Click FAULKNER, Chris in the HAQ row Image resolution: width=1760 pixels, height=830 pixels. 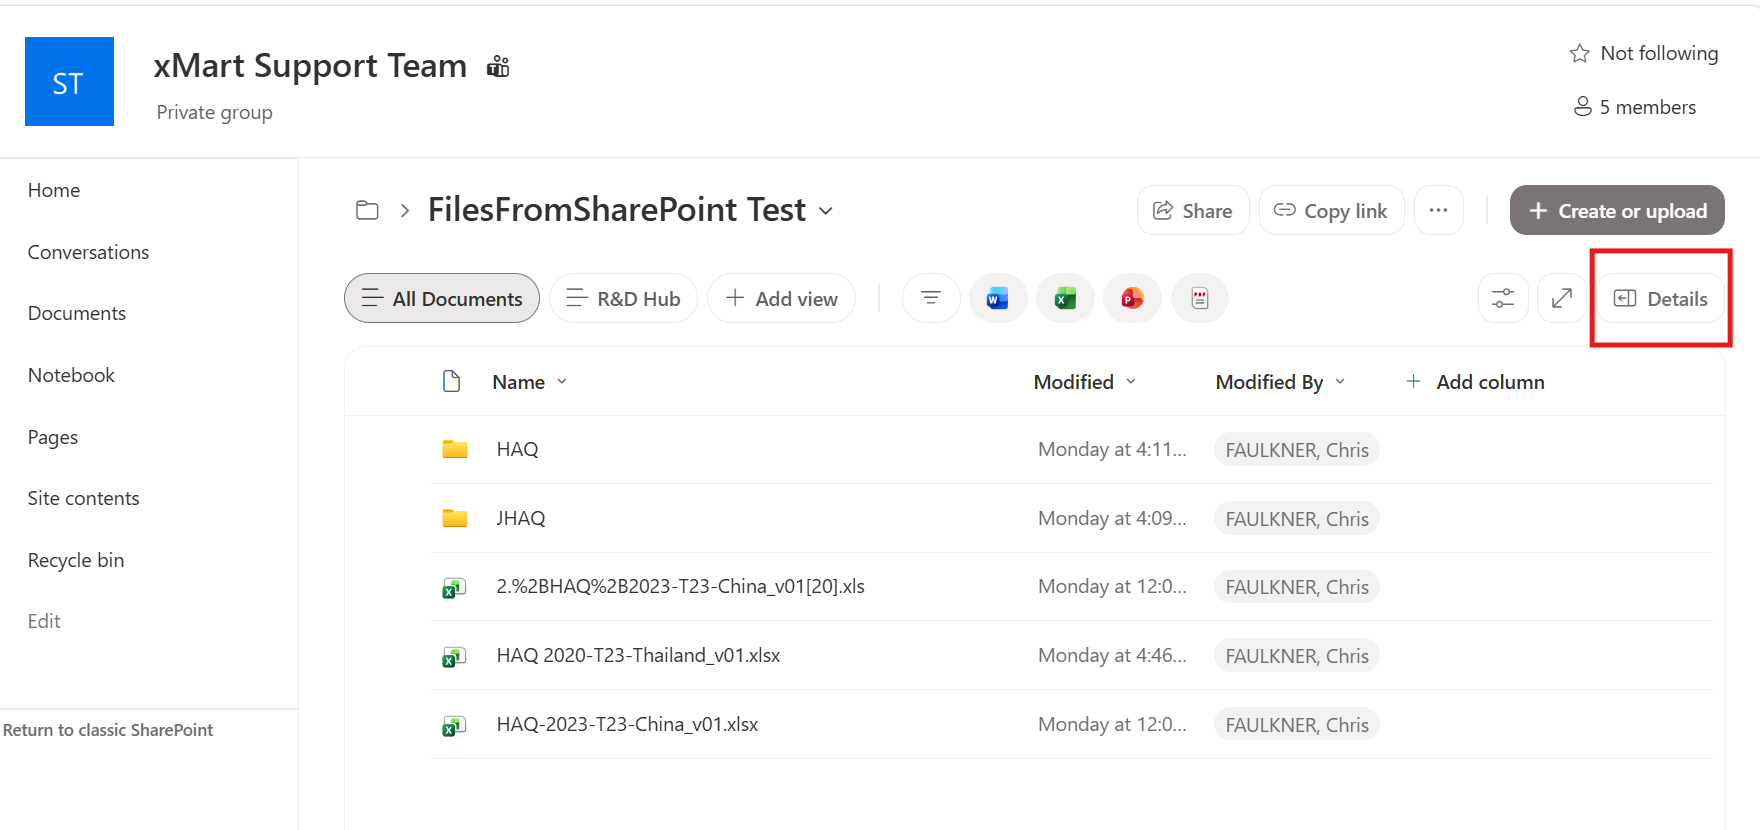[1297, 450]
